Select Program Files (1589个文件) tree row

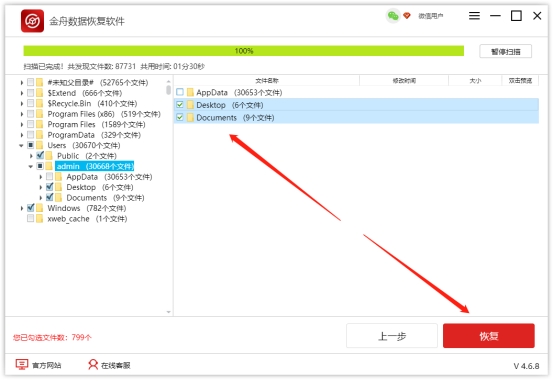[96, 124]
